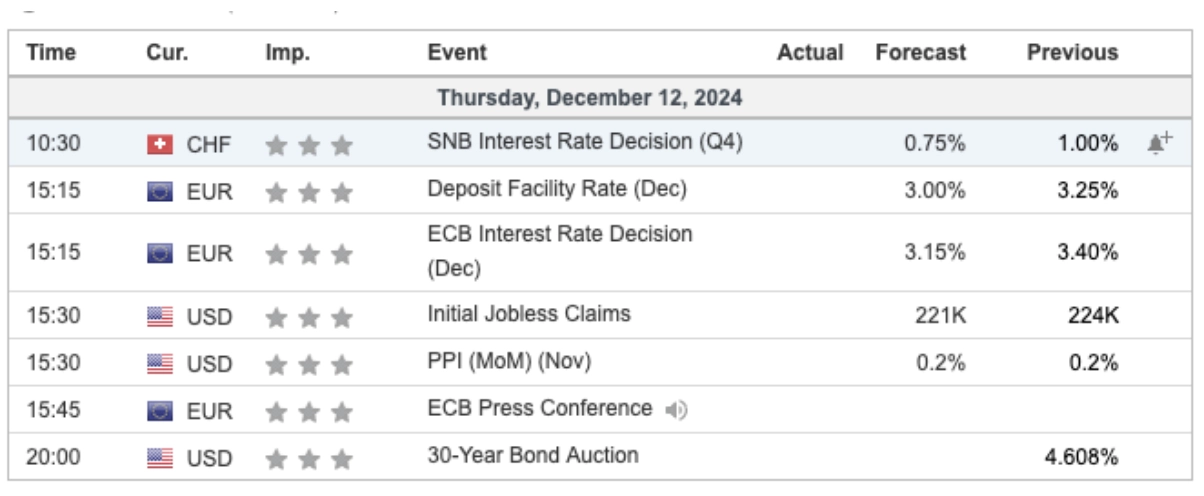1204x496 pixels.
Task: Click importance stars for SNB Interest Rate Decision
Action: [x=309, y=145]
